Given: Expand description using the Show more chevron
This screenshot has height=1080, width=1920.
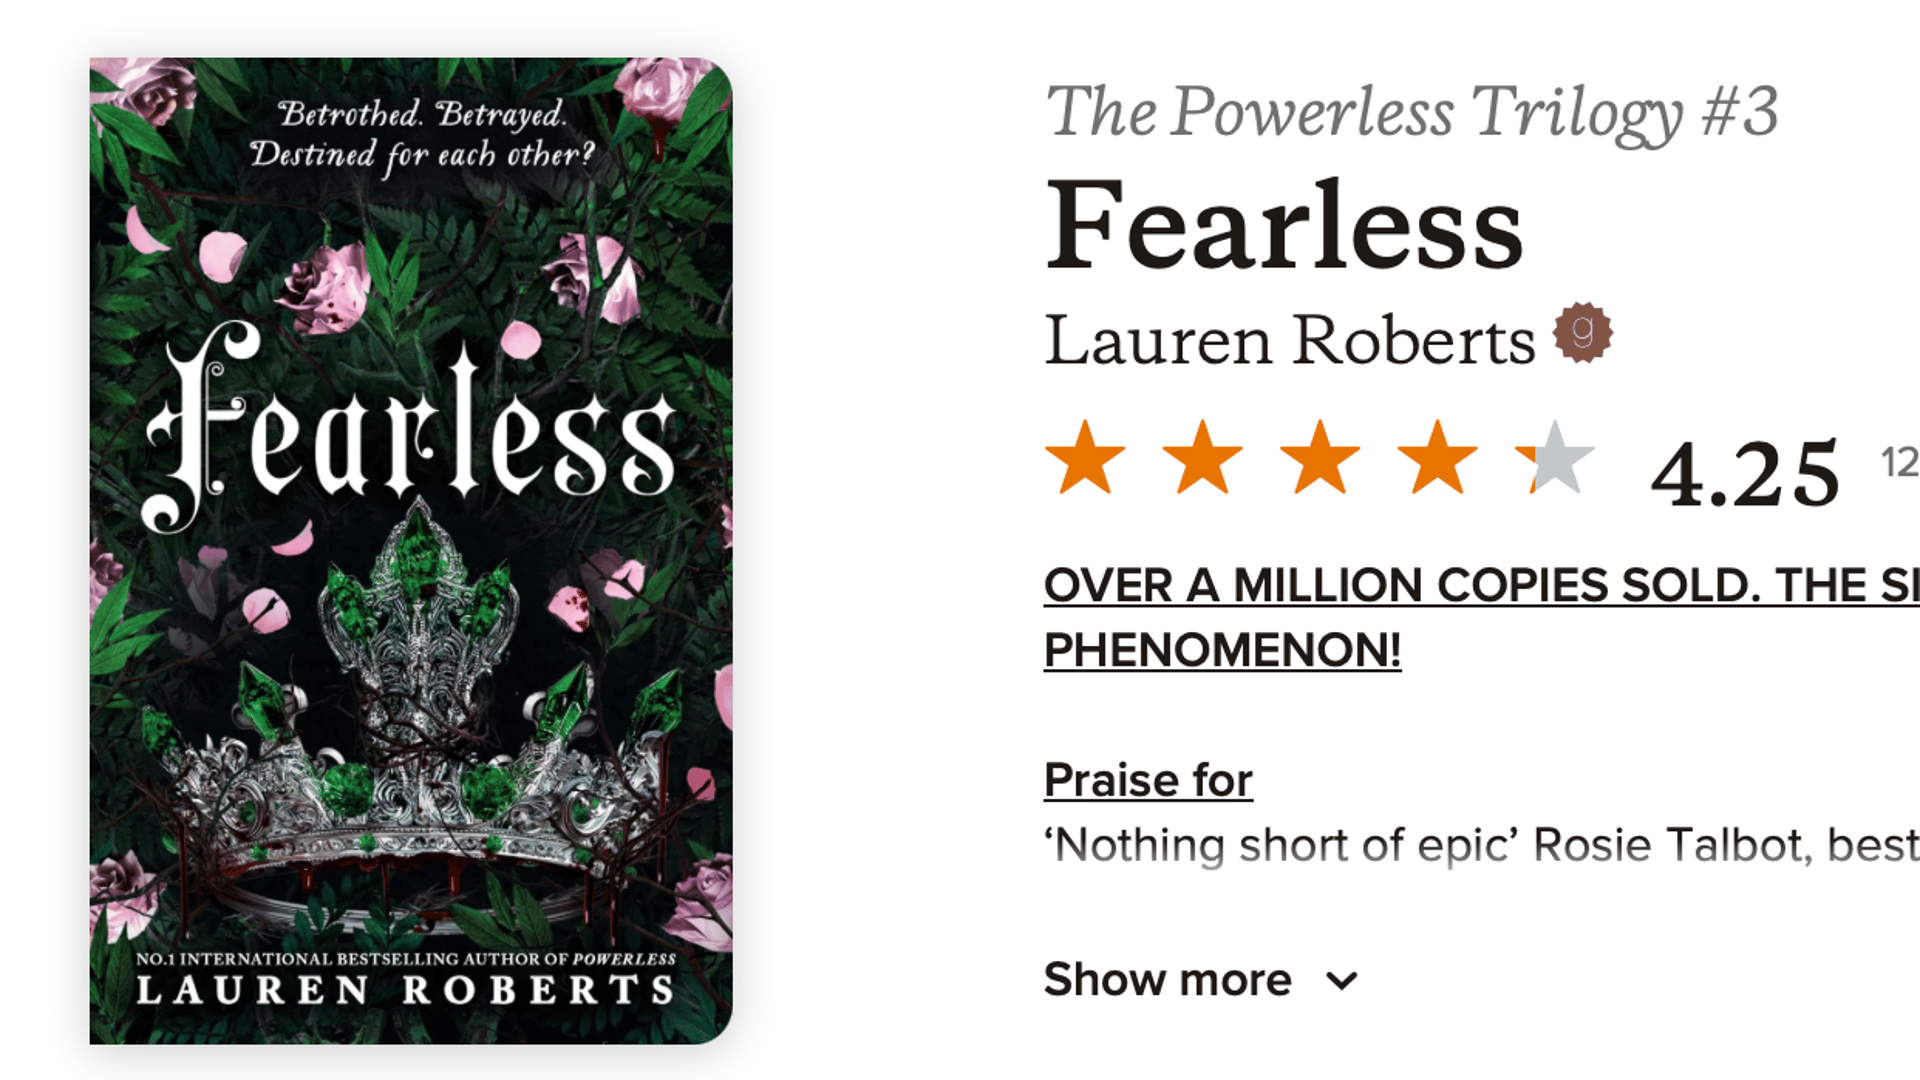Looking at the screenshot, I should (x=1342, y=980).
